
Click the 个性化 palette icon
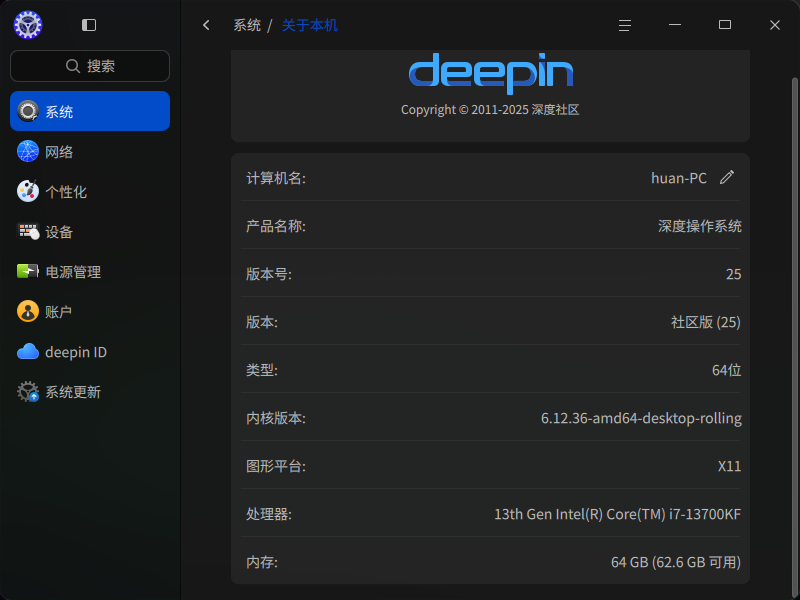(28, 191)
